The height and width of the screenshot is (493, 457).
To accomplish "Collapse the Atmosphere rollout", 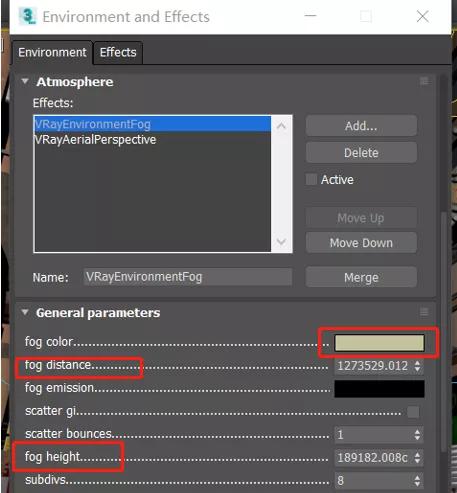I will click(x=25, y=81).
